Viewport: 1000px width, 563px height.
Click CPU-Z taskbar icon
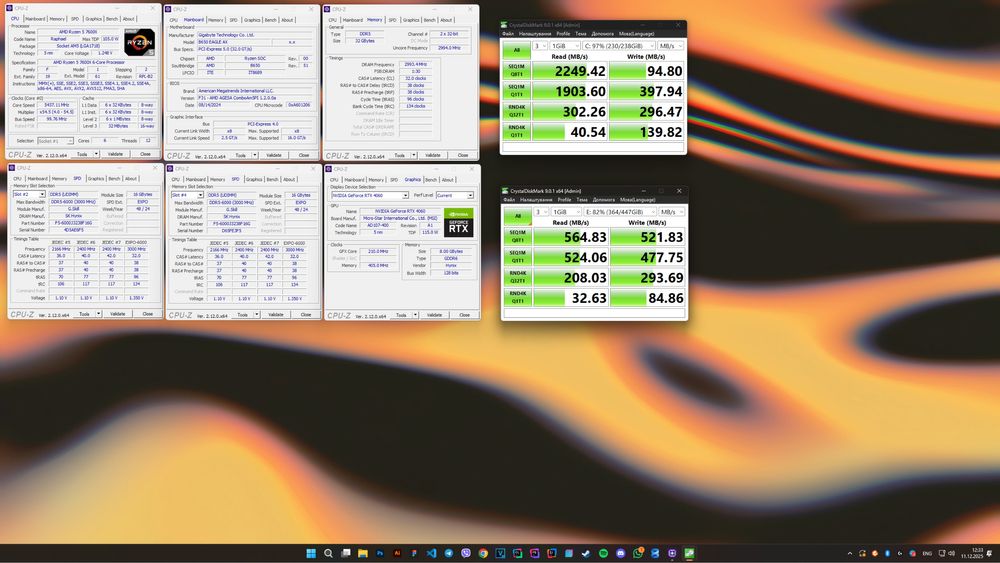[x=672, y=553]
